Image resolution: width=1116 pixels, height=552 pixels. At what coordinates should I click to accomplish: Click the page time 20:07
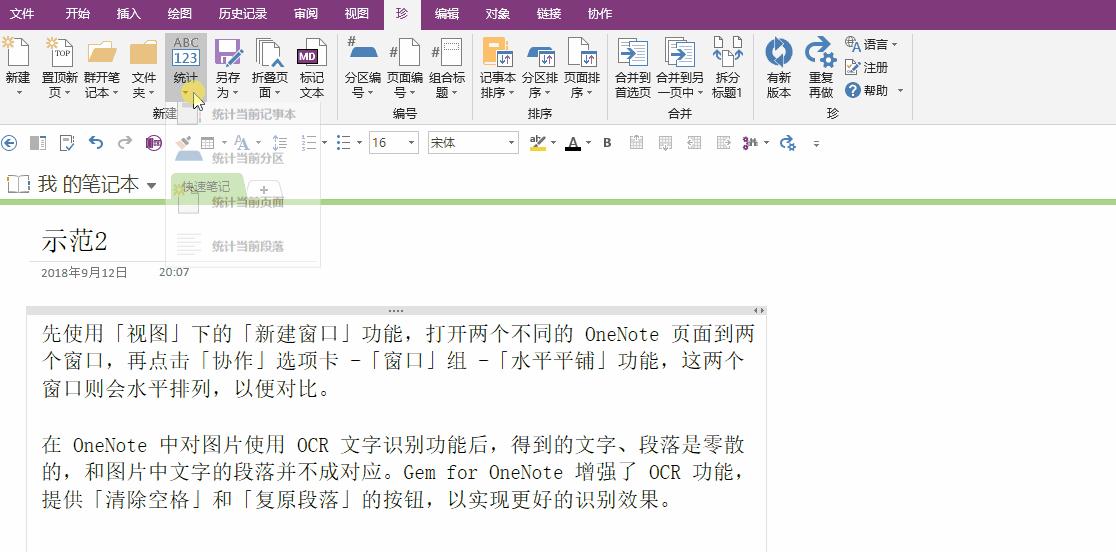pyautogui.click(x=174, y=272)
